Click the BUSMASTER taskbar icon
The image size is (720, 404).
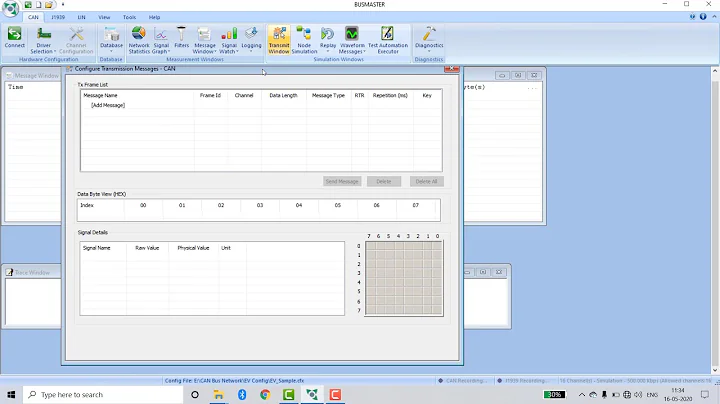point(312,395)
